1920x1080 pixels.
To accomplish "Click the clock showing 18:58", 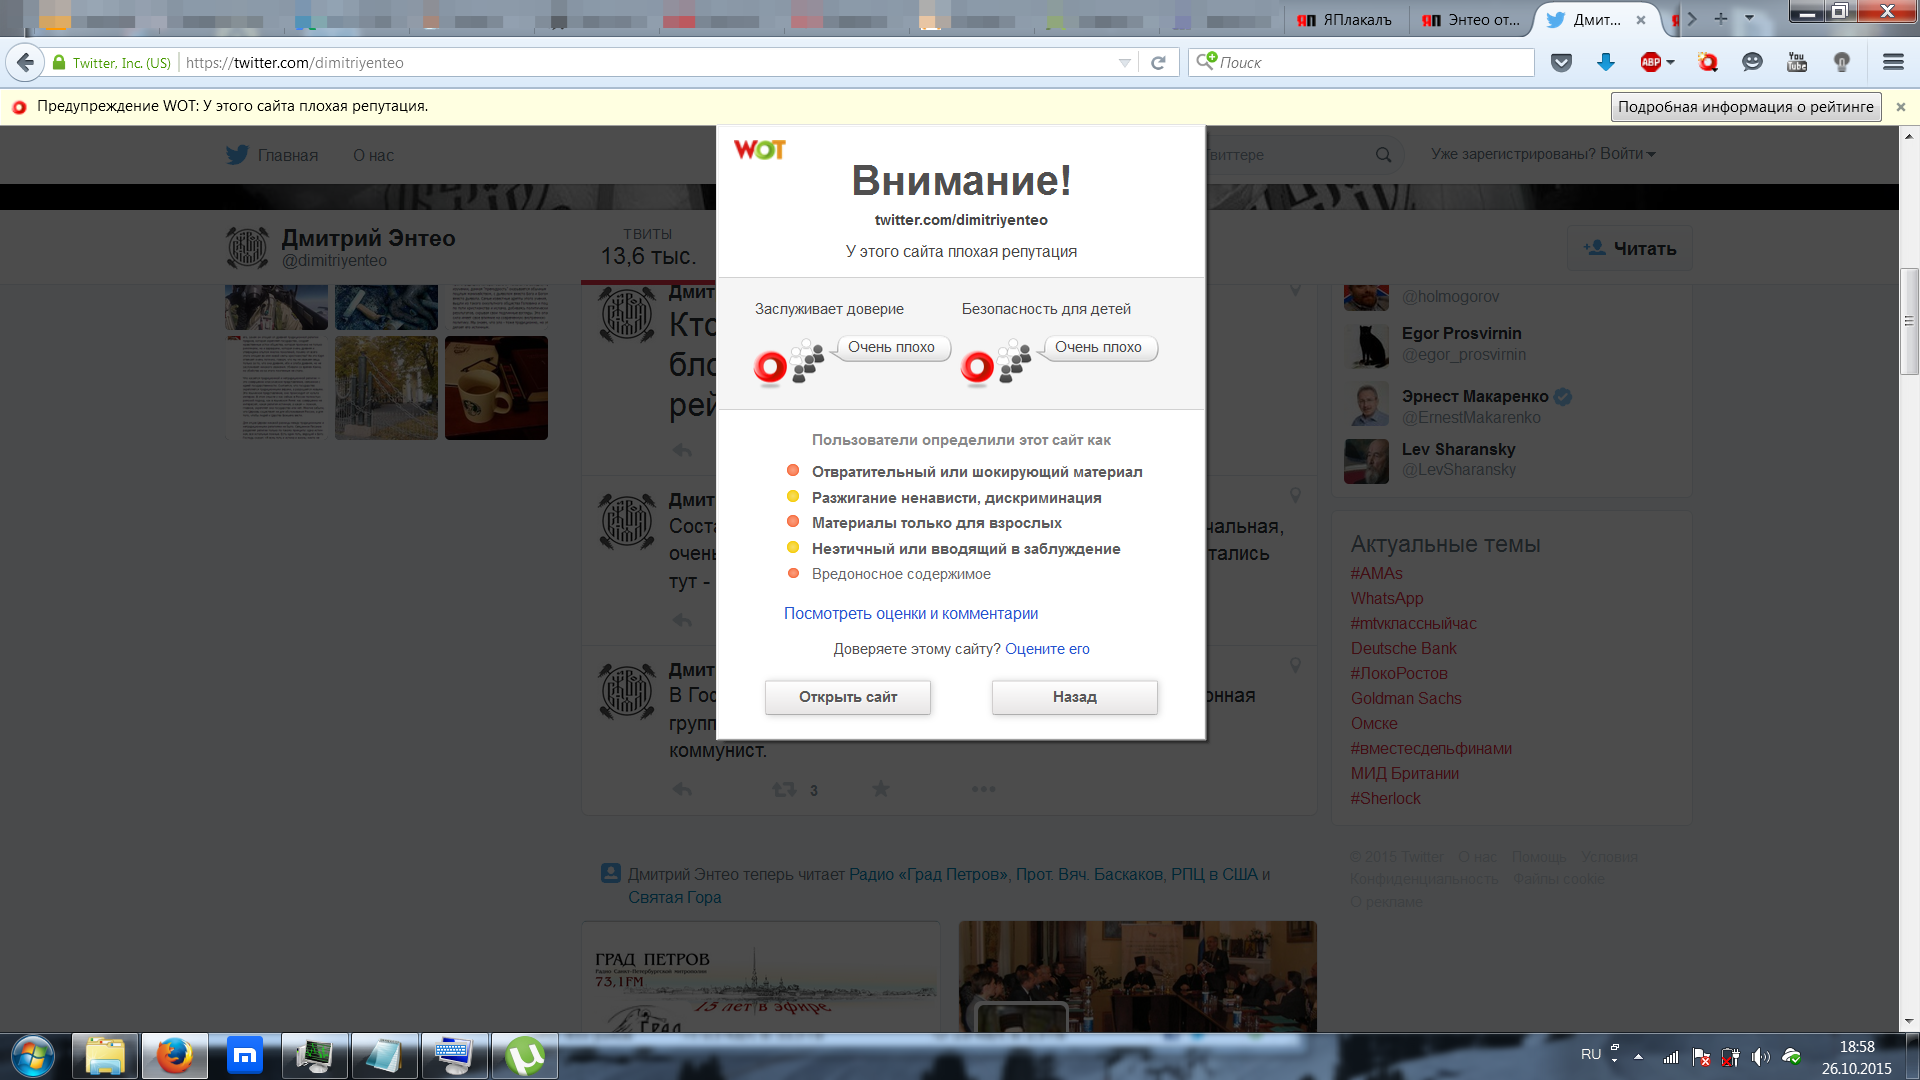I will [x=1857, y=1047].
